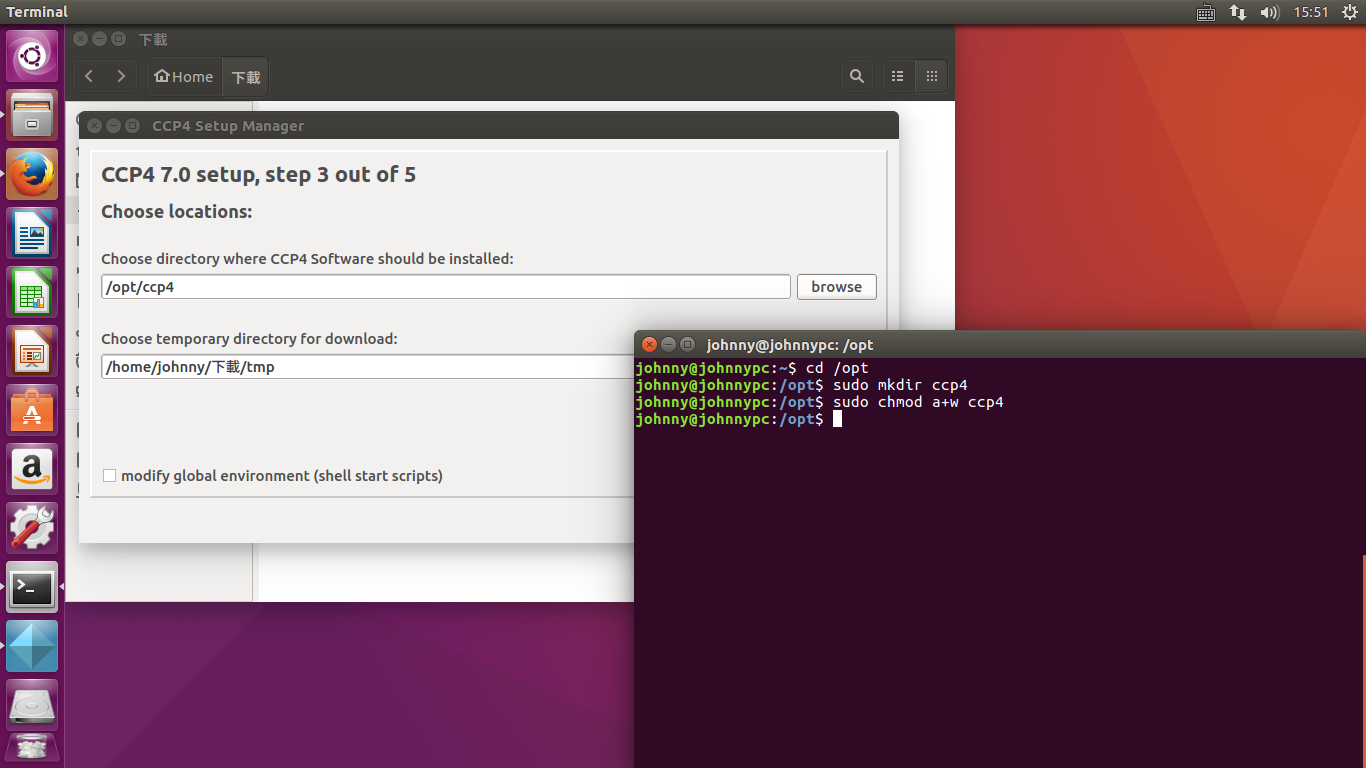Open System Settings wrench icon
This screenshot has height=768, width=1366.
point(32,528)
